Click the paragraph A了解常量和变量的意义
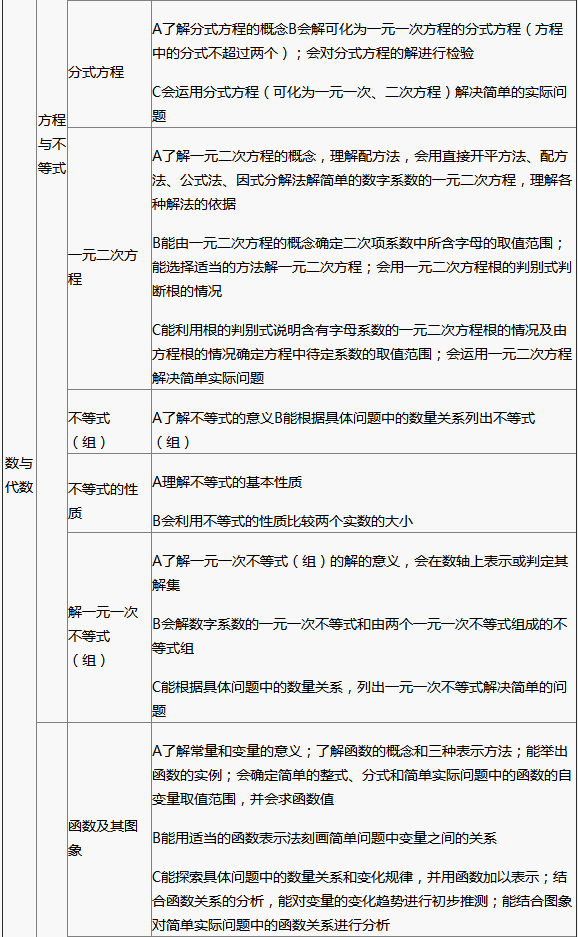The width and height of the screenshot is (578, 937). click(362, 775)
